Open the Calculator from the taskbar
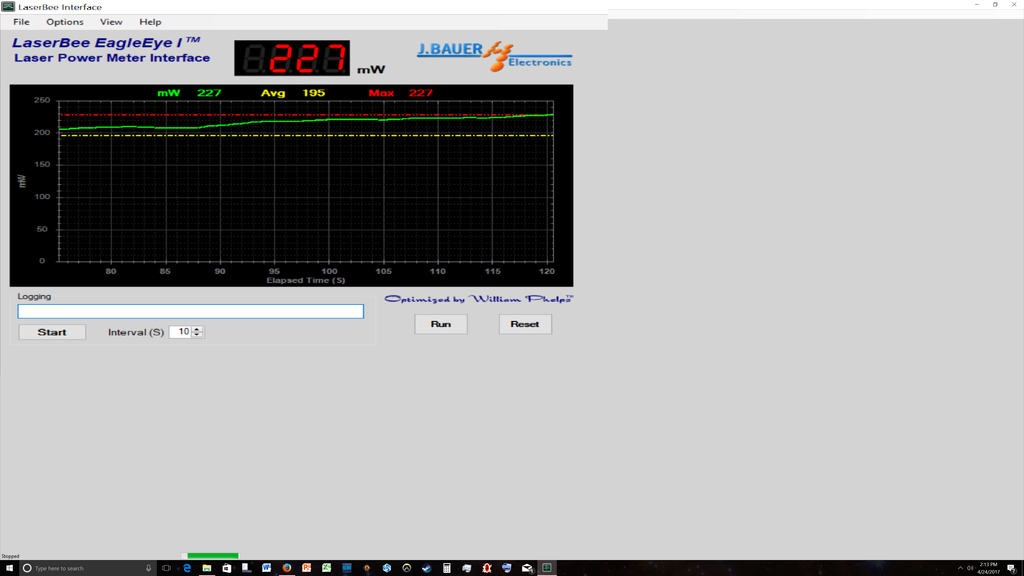 click(x=447, y=568)
